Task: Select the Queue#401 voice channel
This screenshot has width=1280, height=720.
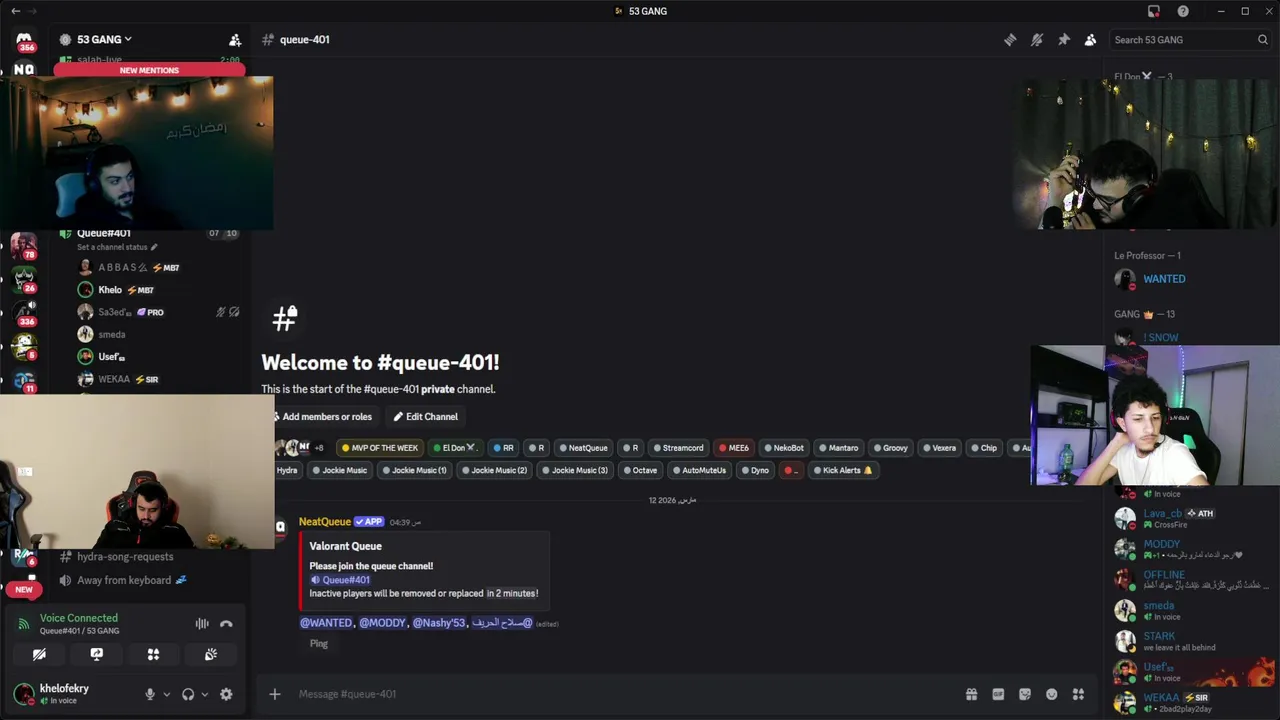Action: [103, 233]
